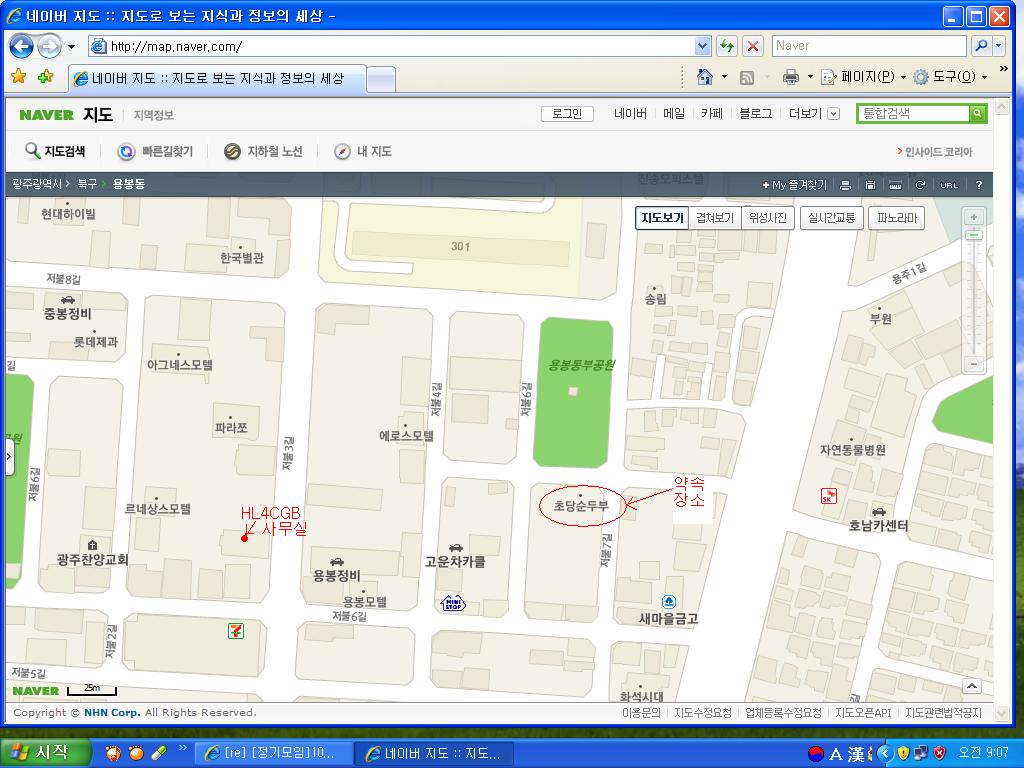This screenshot has height=768, width=1024.
Task: Focus the browser Naver search box
Action: coord(869,46)
